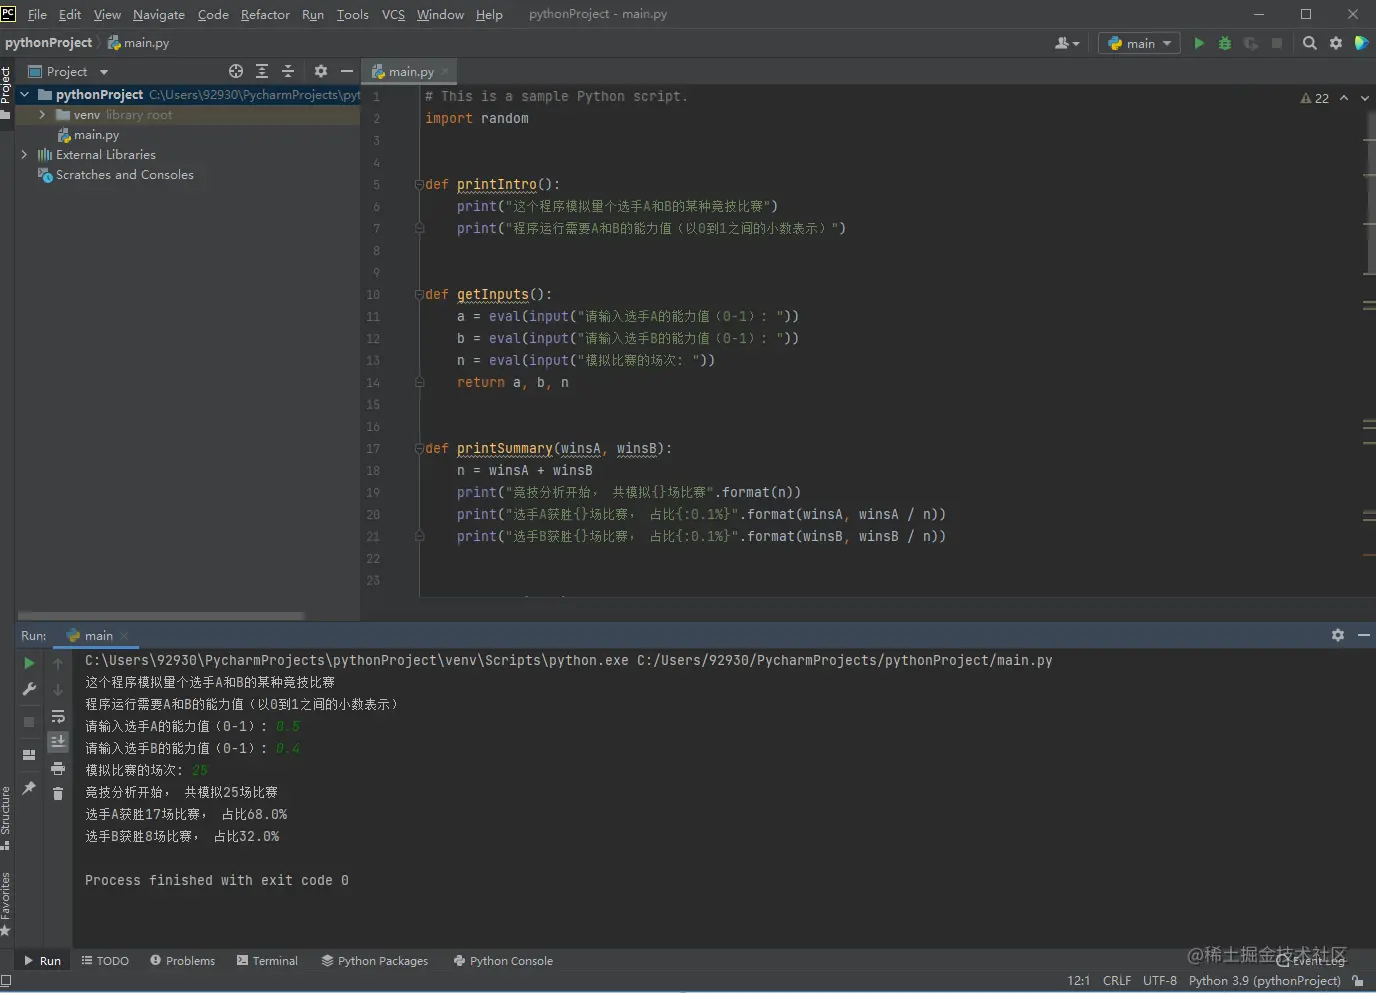Restore layout icon in Run panel
Image resolution: width=1376 pixels, height=993 pixels.
point(29,755)
